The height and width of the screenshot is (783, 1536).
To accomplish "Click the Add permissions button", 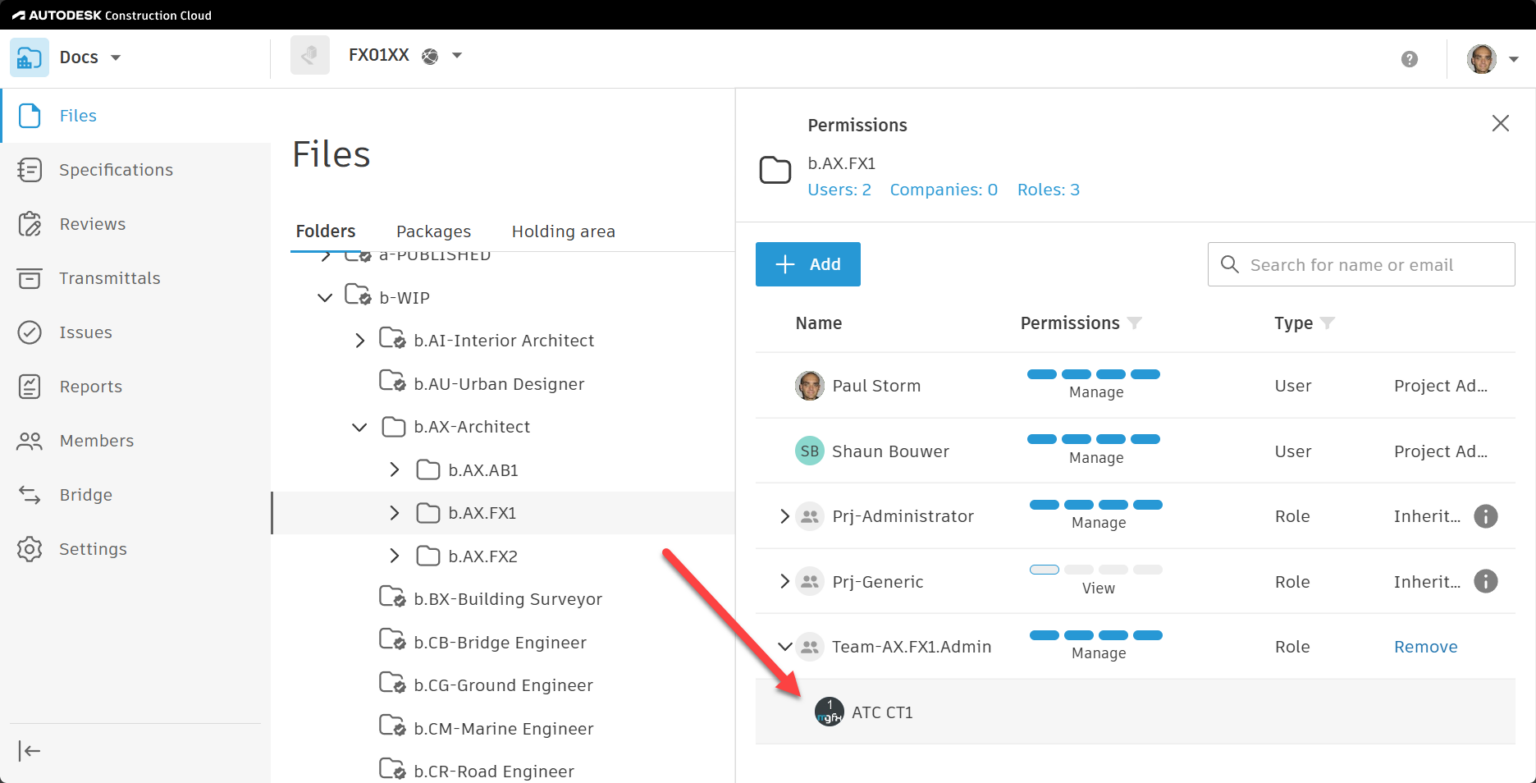I will coord(808,264).
